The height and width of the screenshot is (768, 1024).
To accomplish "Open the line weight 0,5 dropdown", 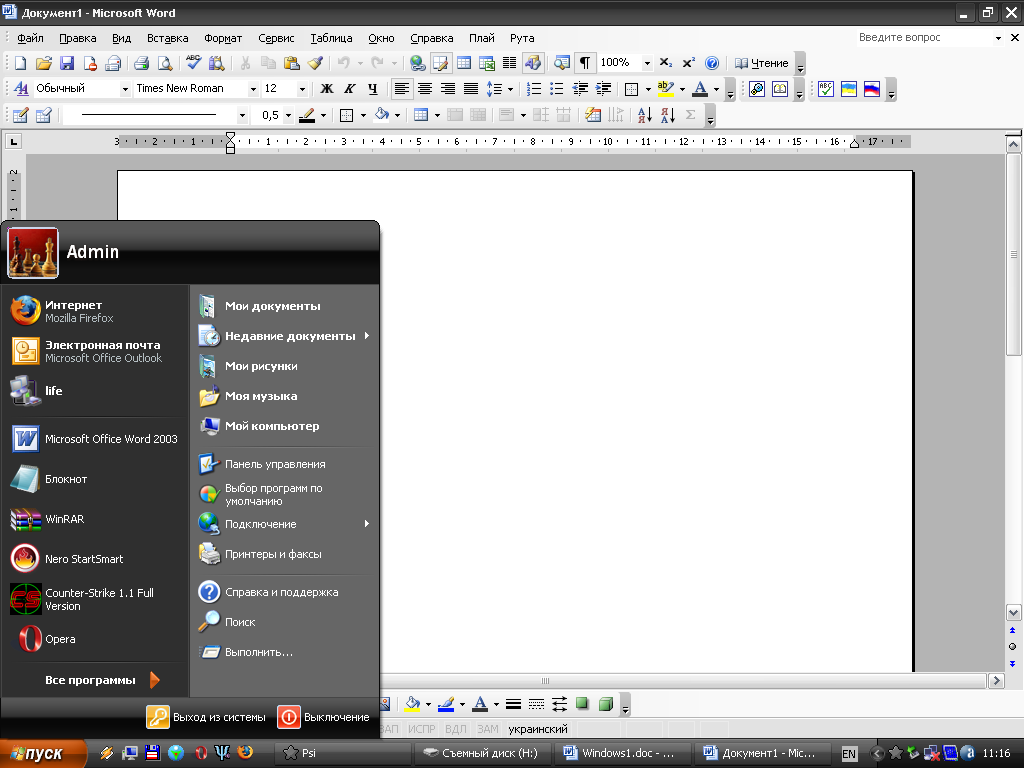I will tap(288, 116).
